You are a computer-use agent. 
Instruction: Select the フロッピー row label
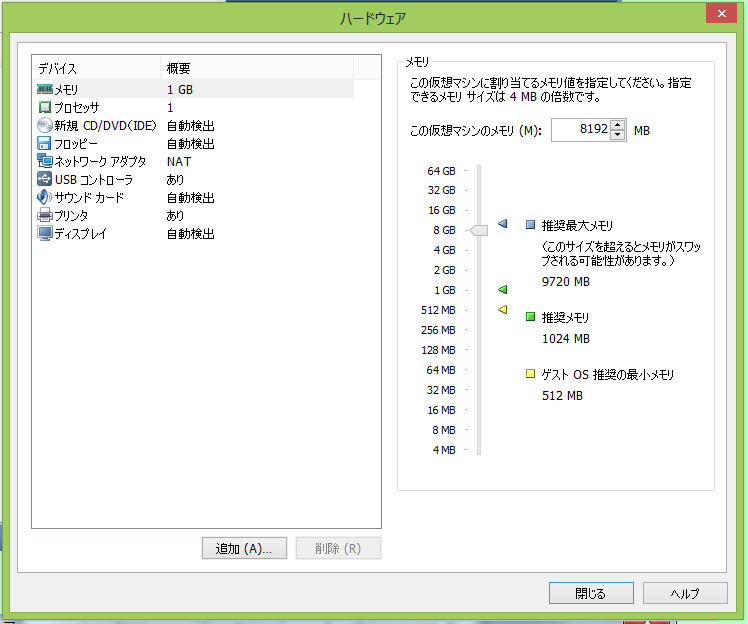[x=76, y=144]
